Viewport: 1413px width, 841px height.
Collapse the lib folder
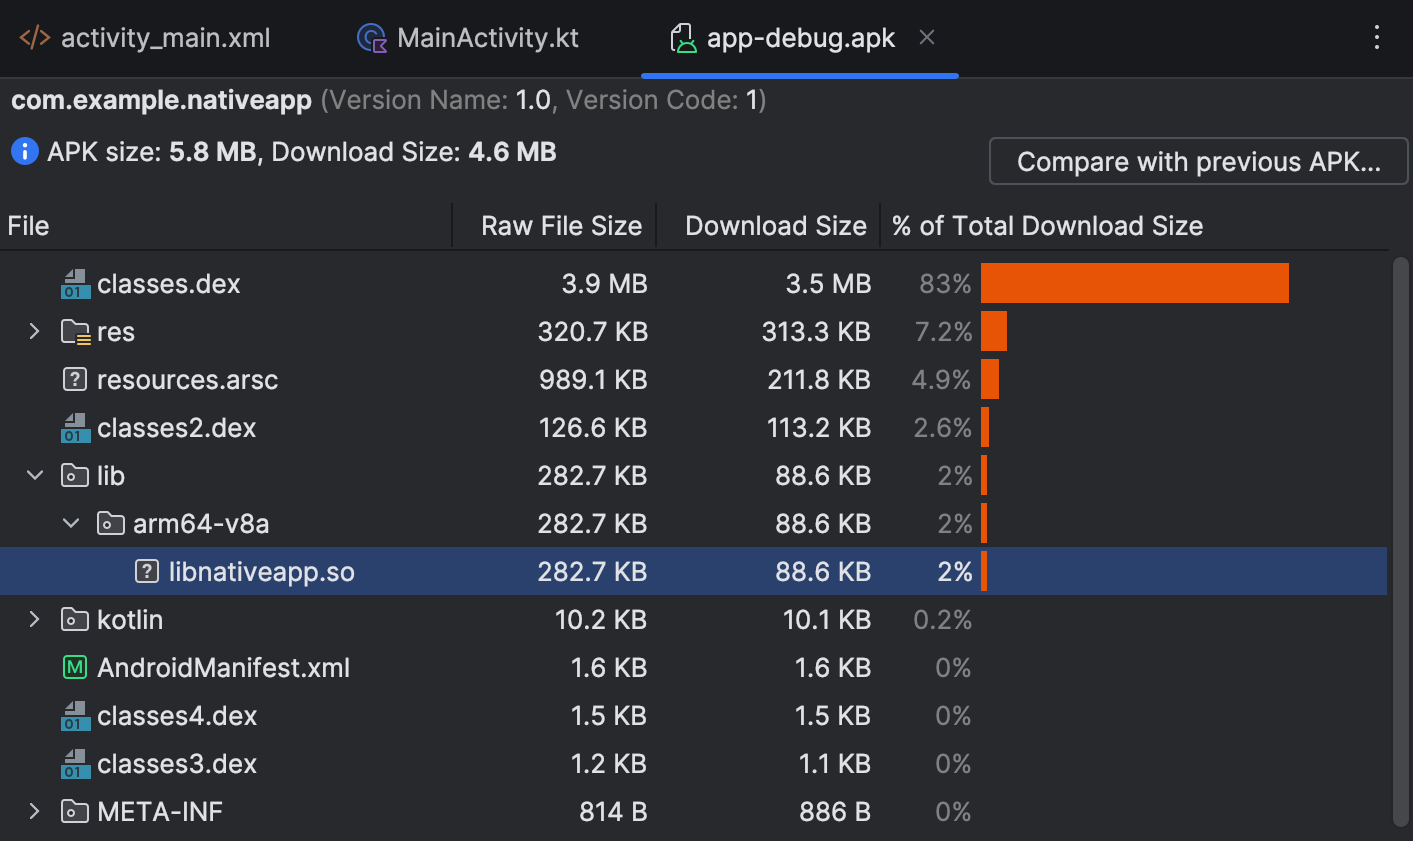[35, 476]
